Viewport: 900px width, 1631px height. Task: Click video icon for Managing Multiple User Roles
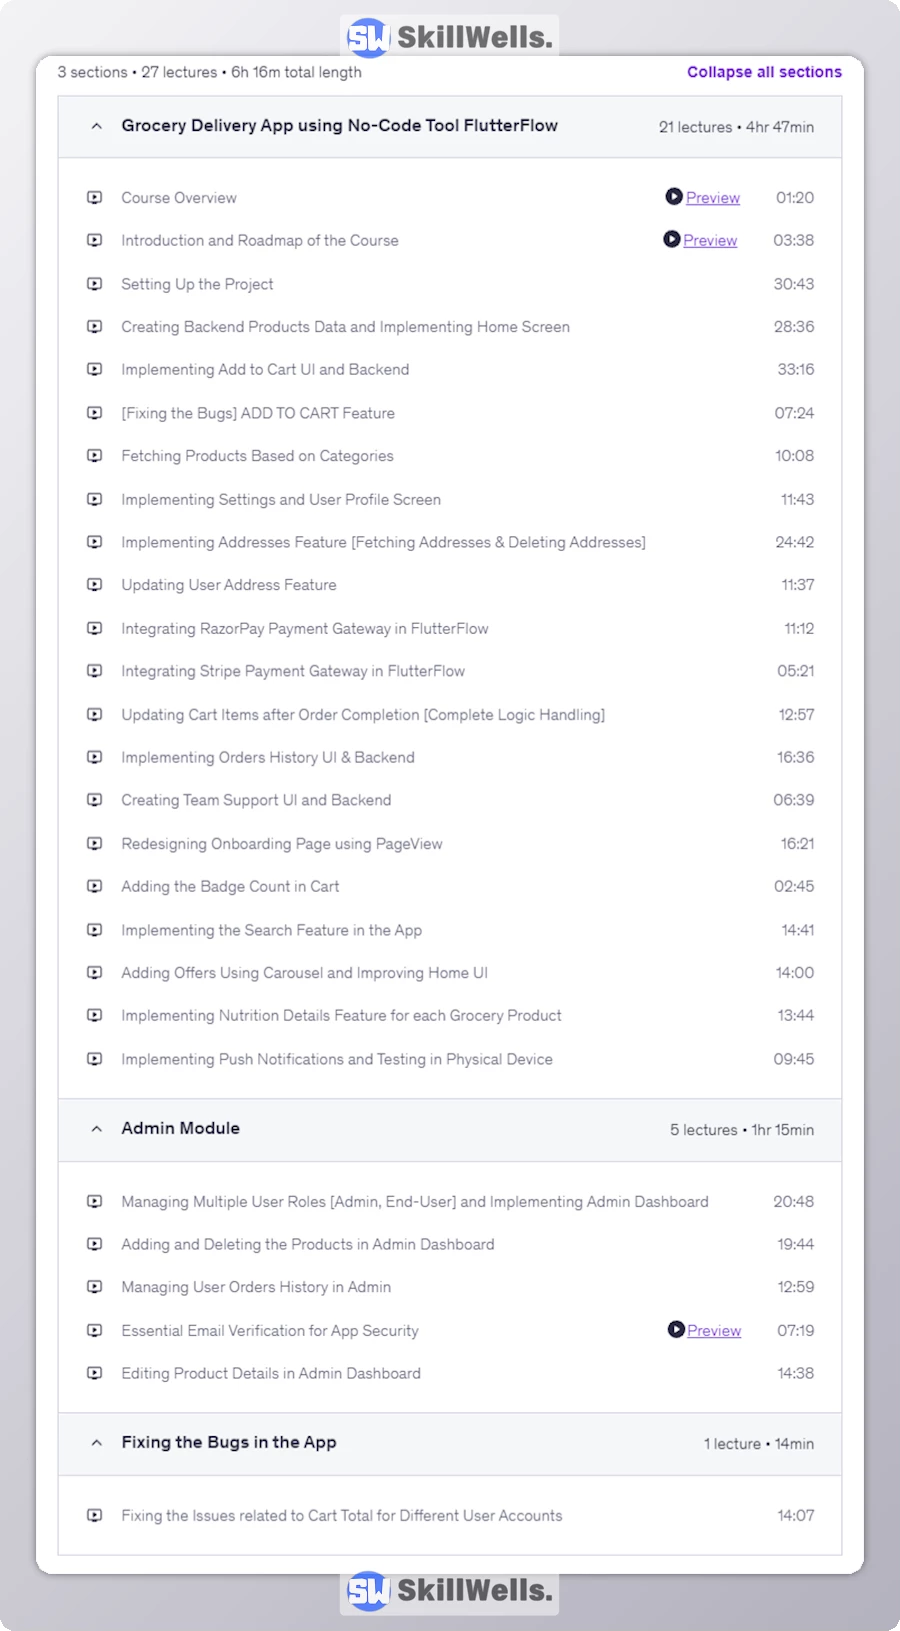95,1202
